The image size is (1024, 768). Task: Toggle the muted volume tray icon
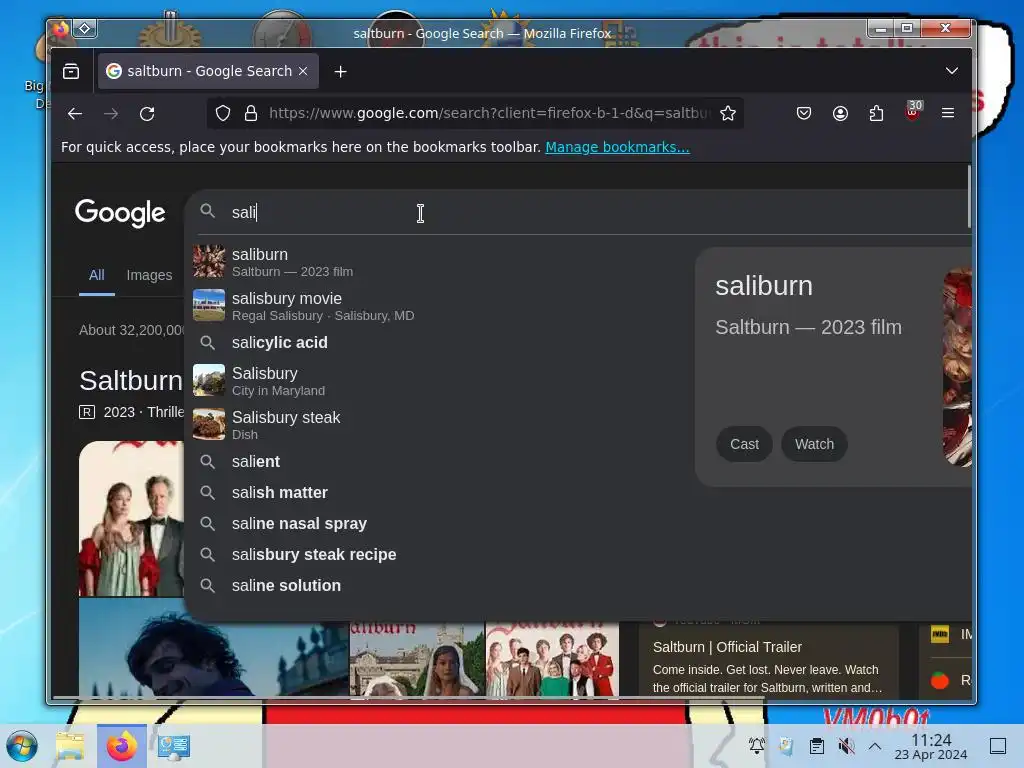[x=846, y=746]
